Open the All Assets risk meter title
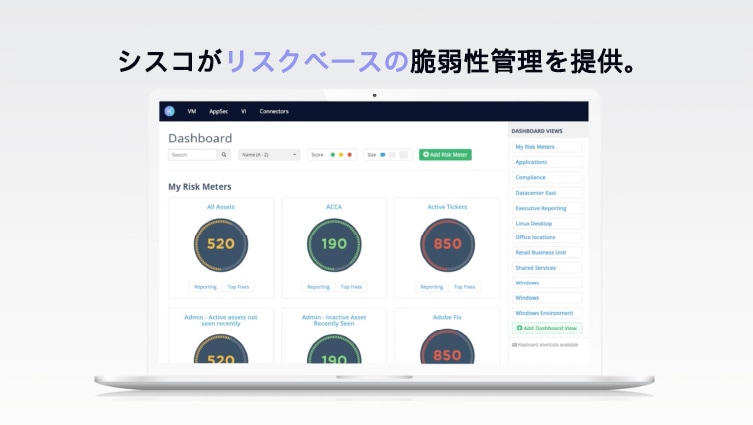 coord(221,207)
